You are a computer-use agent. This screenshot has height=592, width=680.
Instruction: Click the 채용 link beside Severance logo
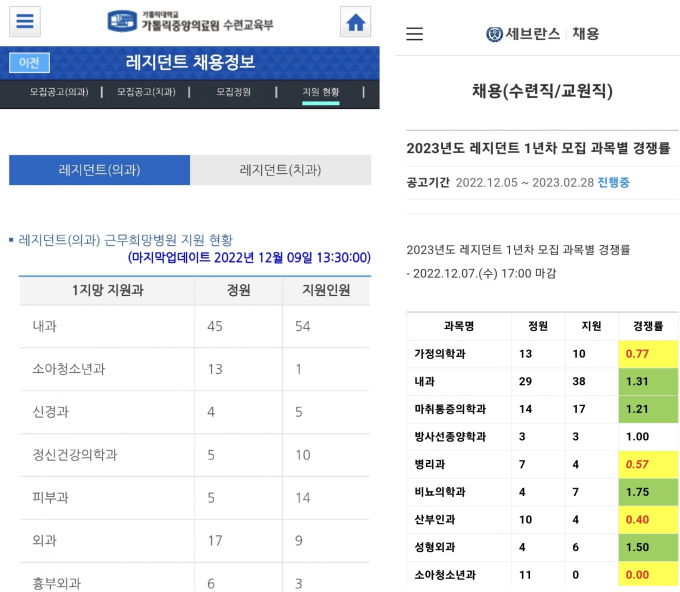(x=586, y=34)
